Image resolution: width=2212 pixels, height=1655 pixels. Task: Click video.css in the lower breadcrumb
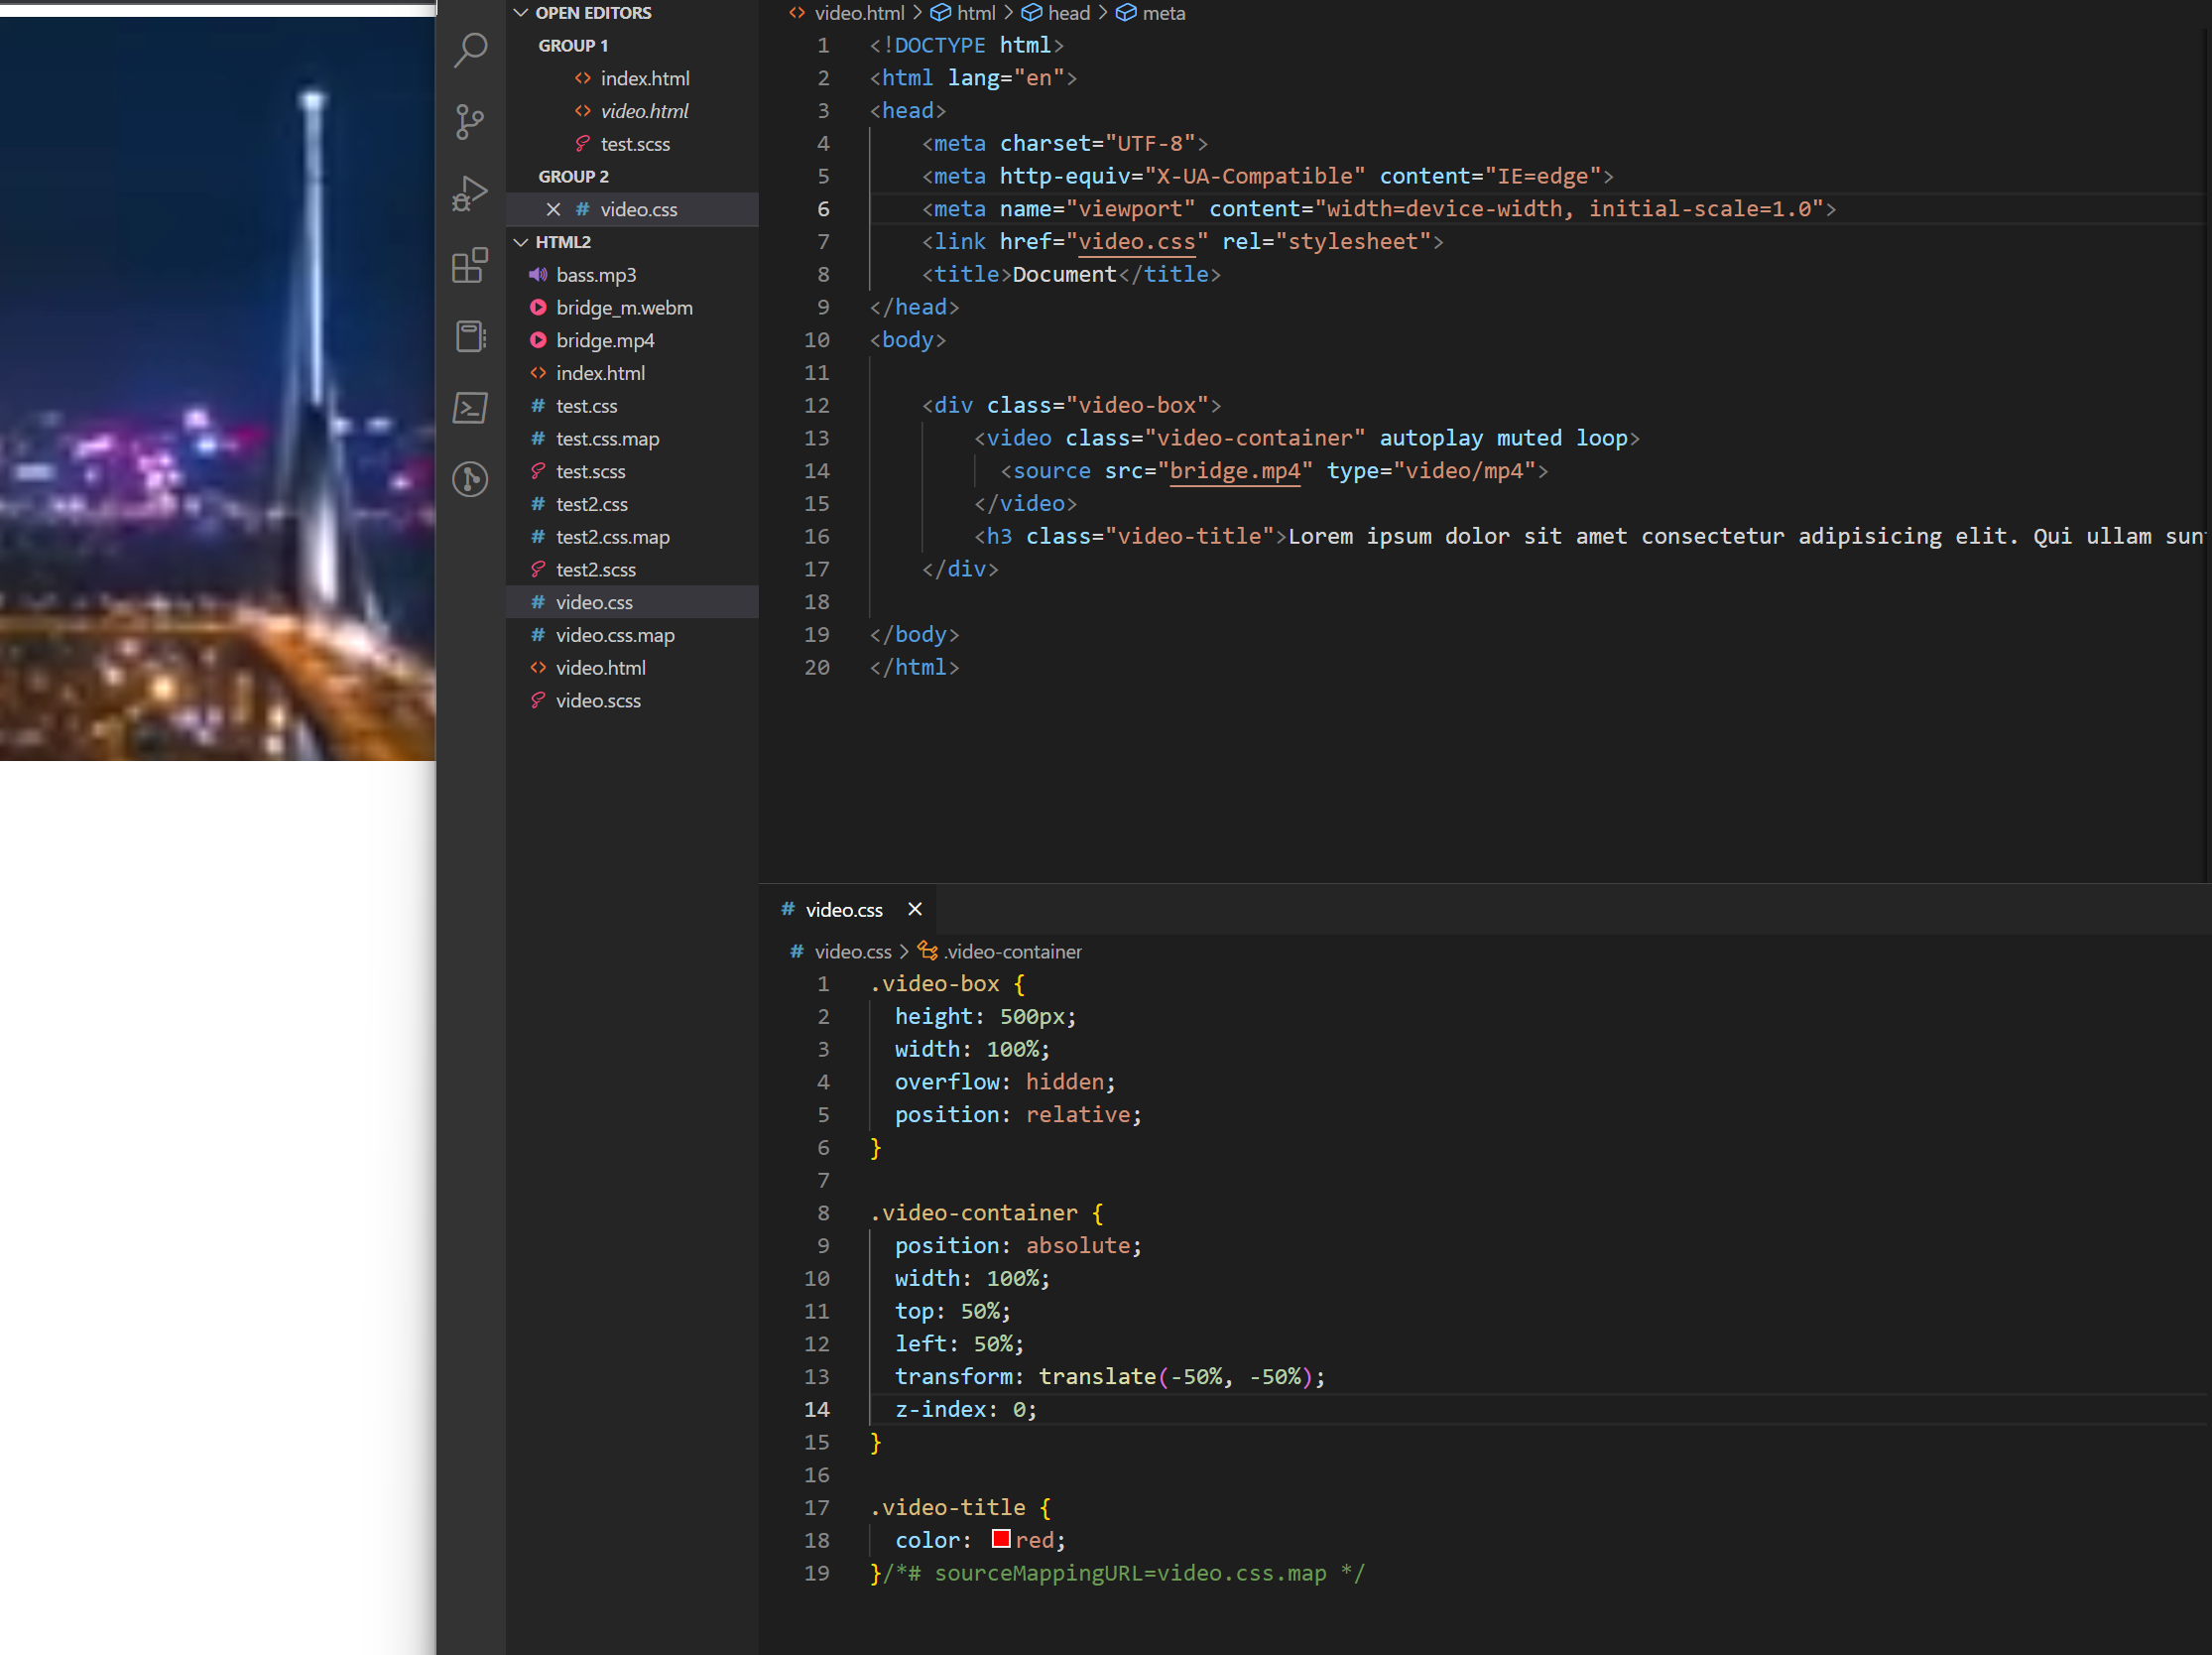click(x=853, y=952)
